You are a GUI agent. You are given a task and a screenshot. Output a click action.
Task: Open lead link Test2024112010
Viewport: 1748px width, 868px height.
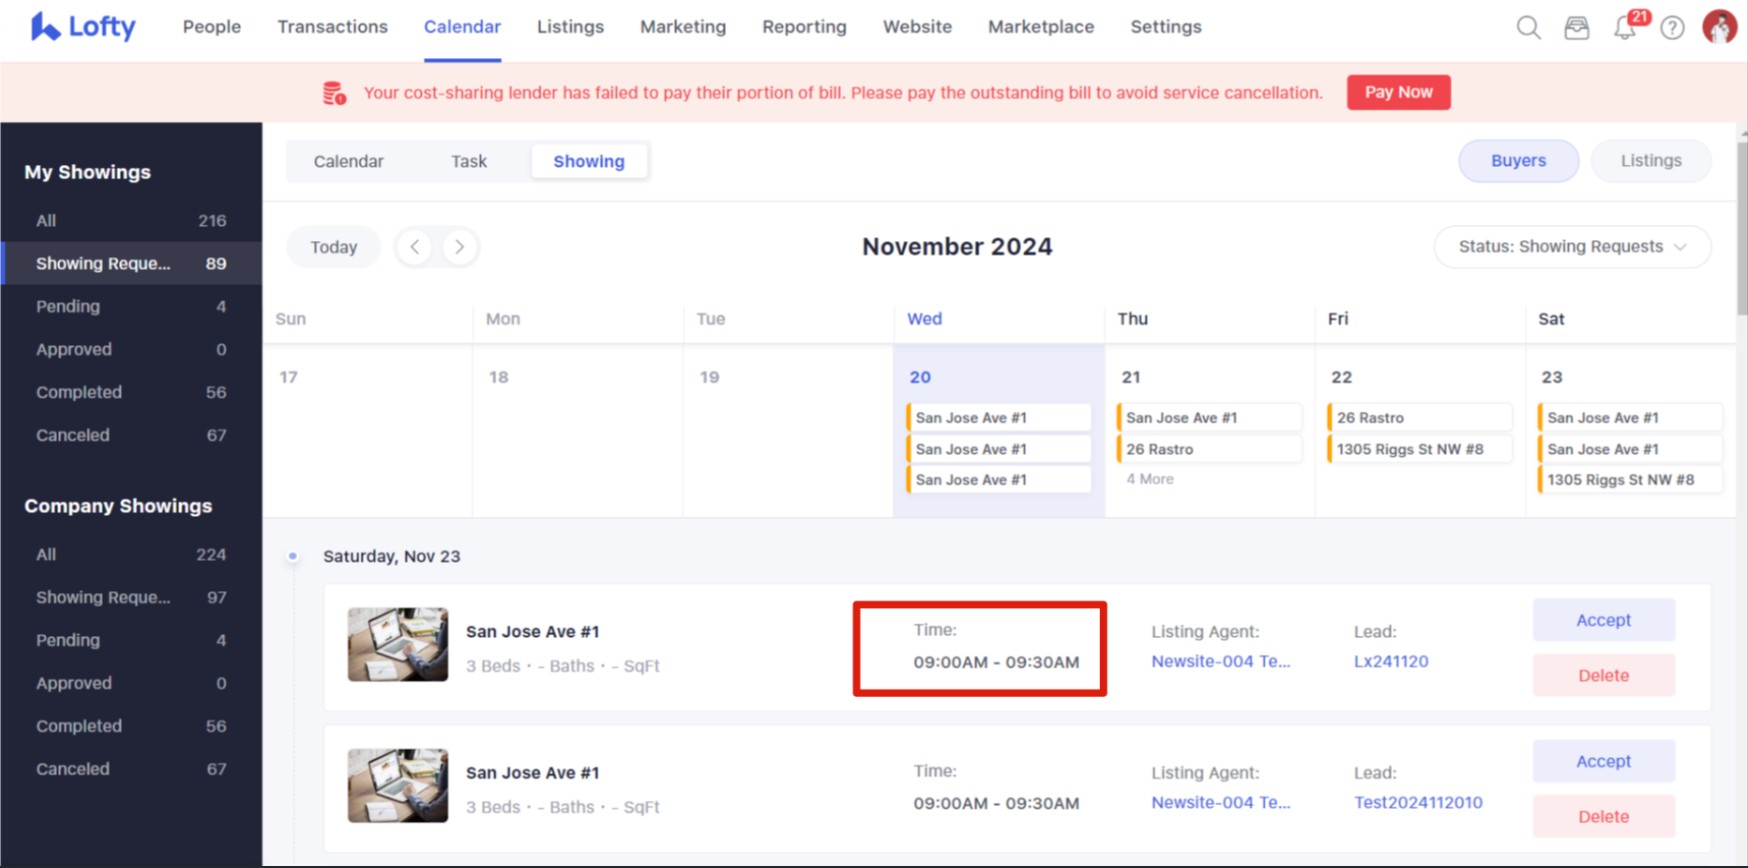point(1418,802)
